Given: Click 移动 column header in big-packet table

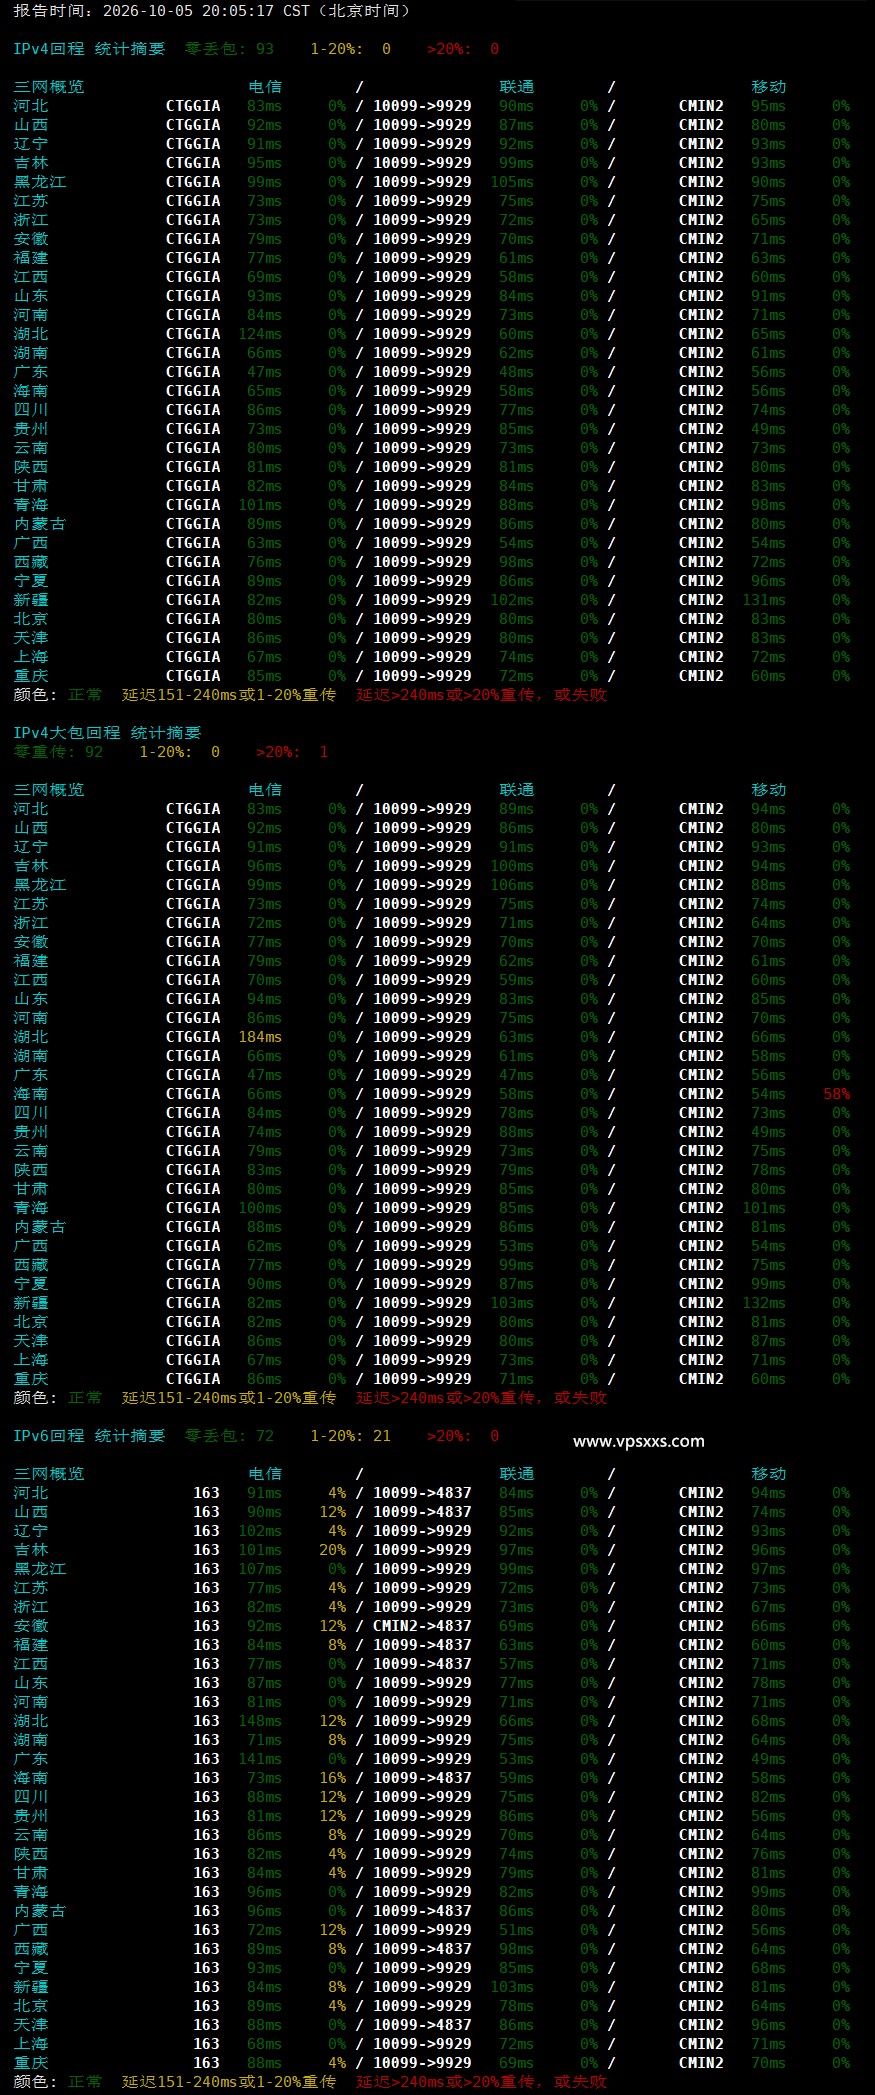Looking at the screenshot, I should click(769, 790).
